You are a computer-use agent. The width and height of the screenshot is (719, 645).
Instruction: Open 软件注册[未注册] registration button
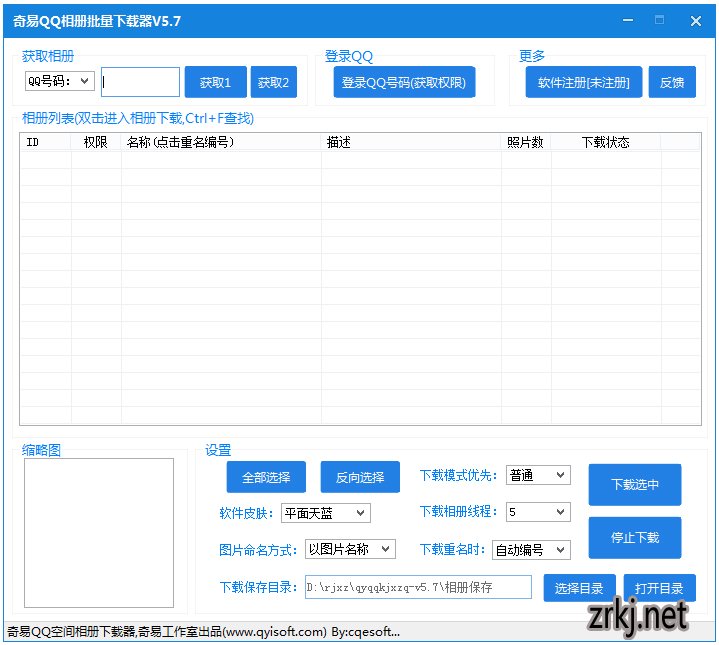[x=584, y=82]
